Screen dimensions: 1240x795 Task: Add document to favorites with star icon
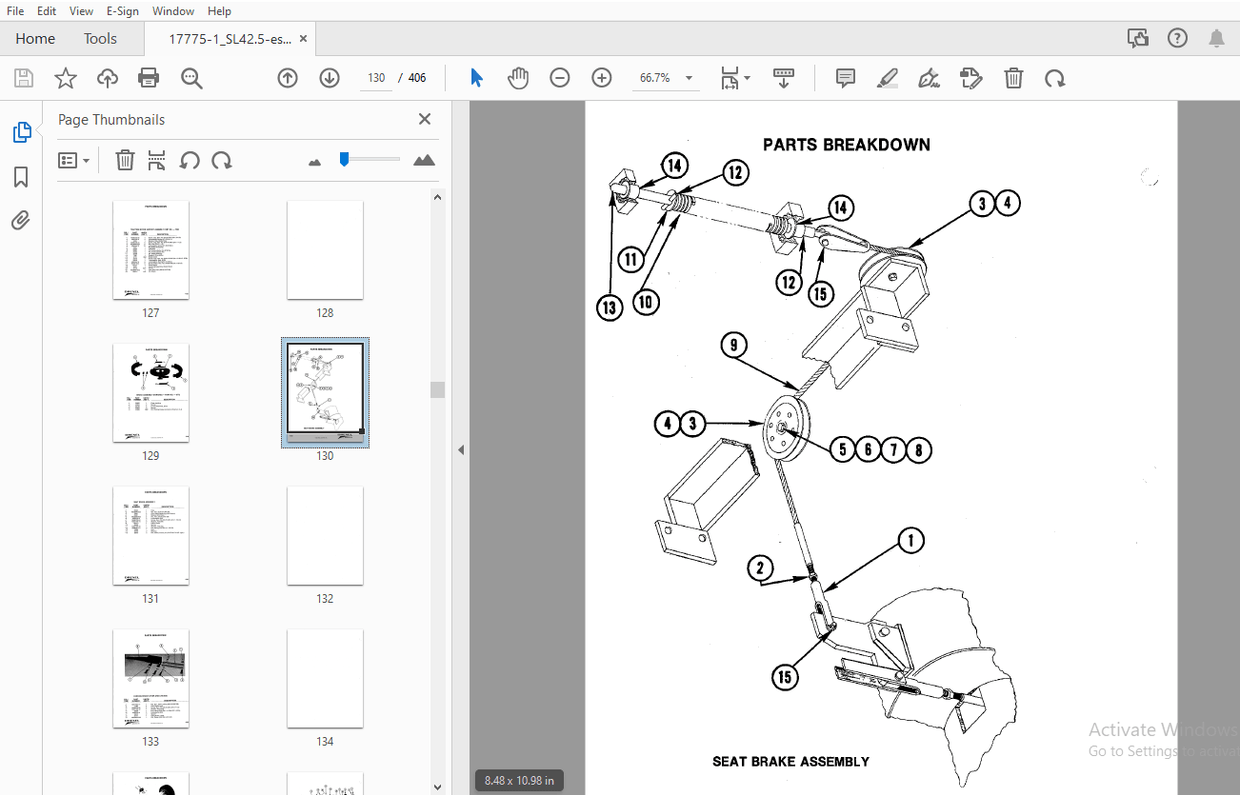point(65,77)
